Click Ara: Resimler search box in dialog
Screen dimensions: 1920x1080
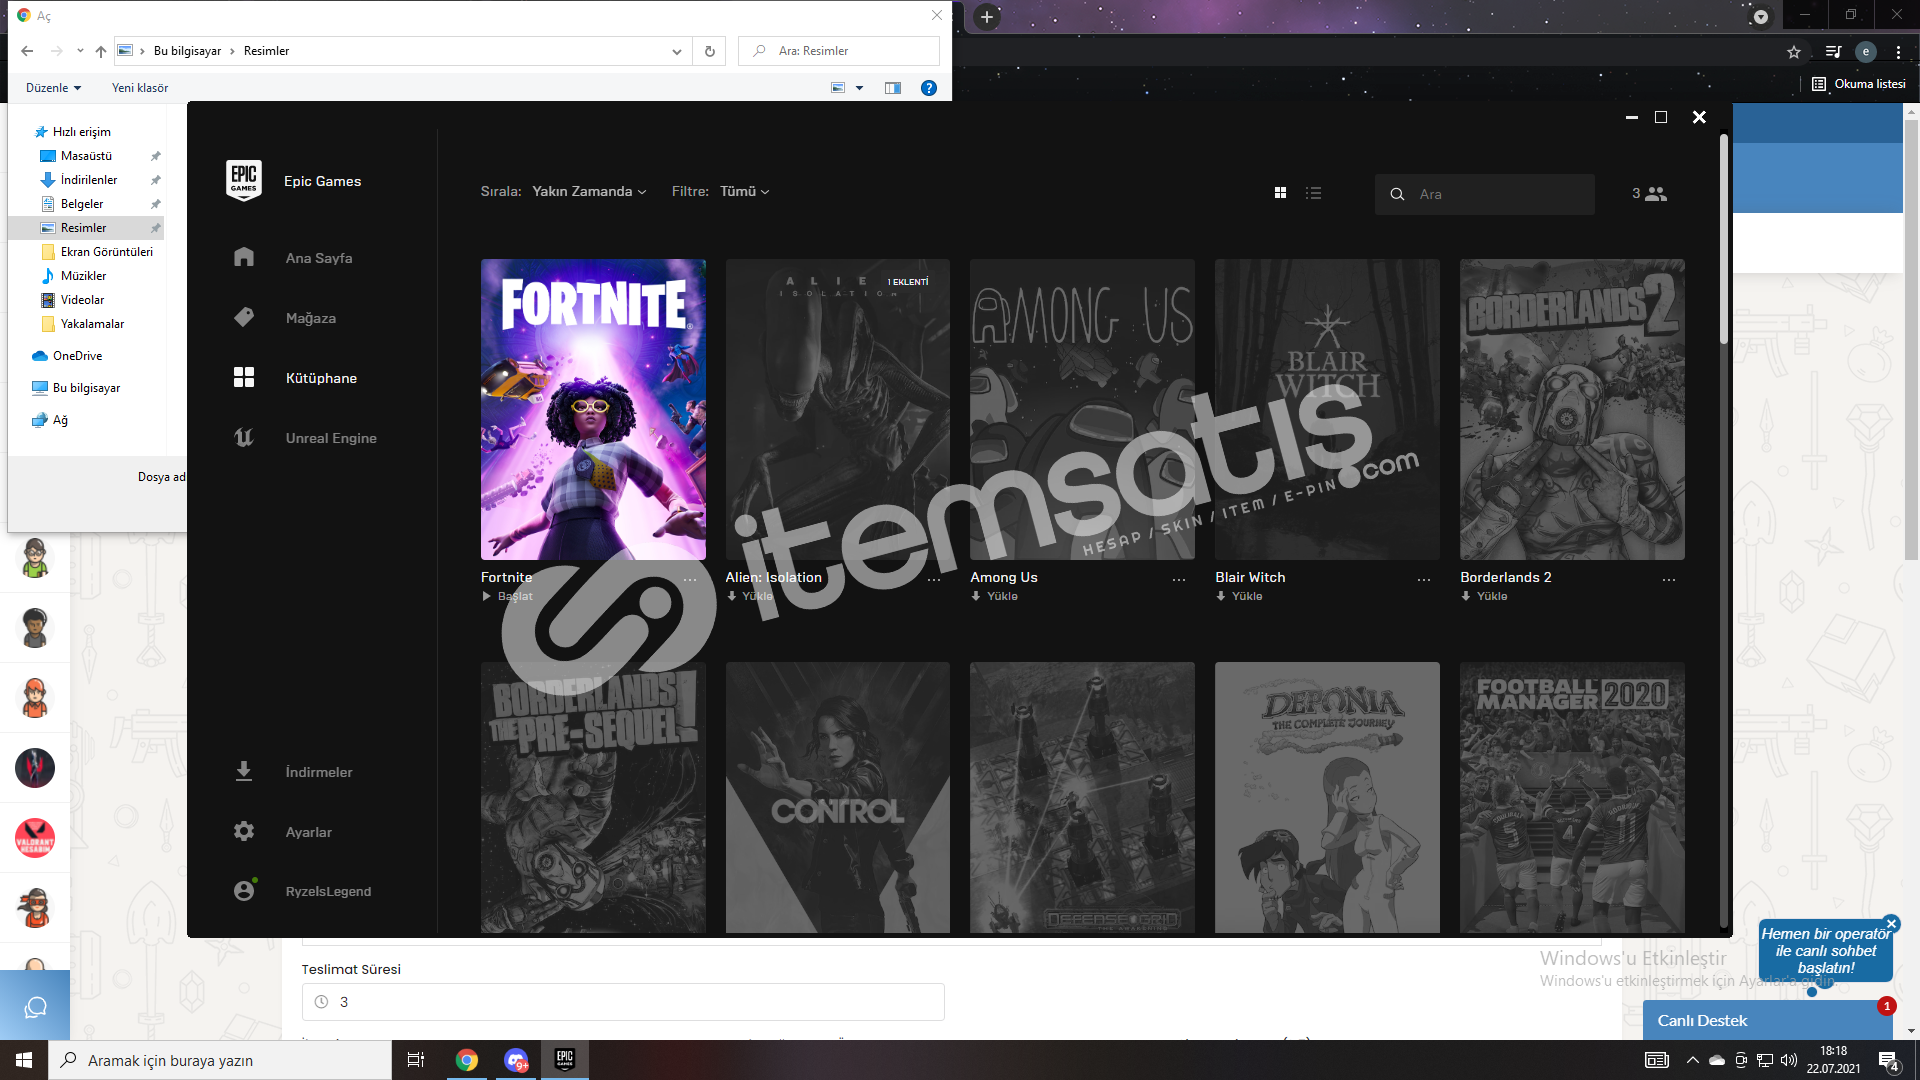click(839, 51)
